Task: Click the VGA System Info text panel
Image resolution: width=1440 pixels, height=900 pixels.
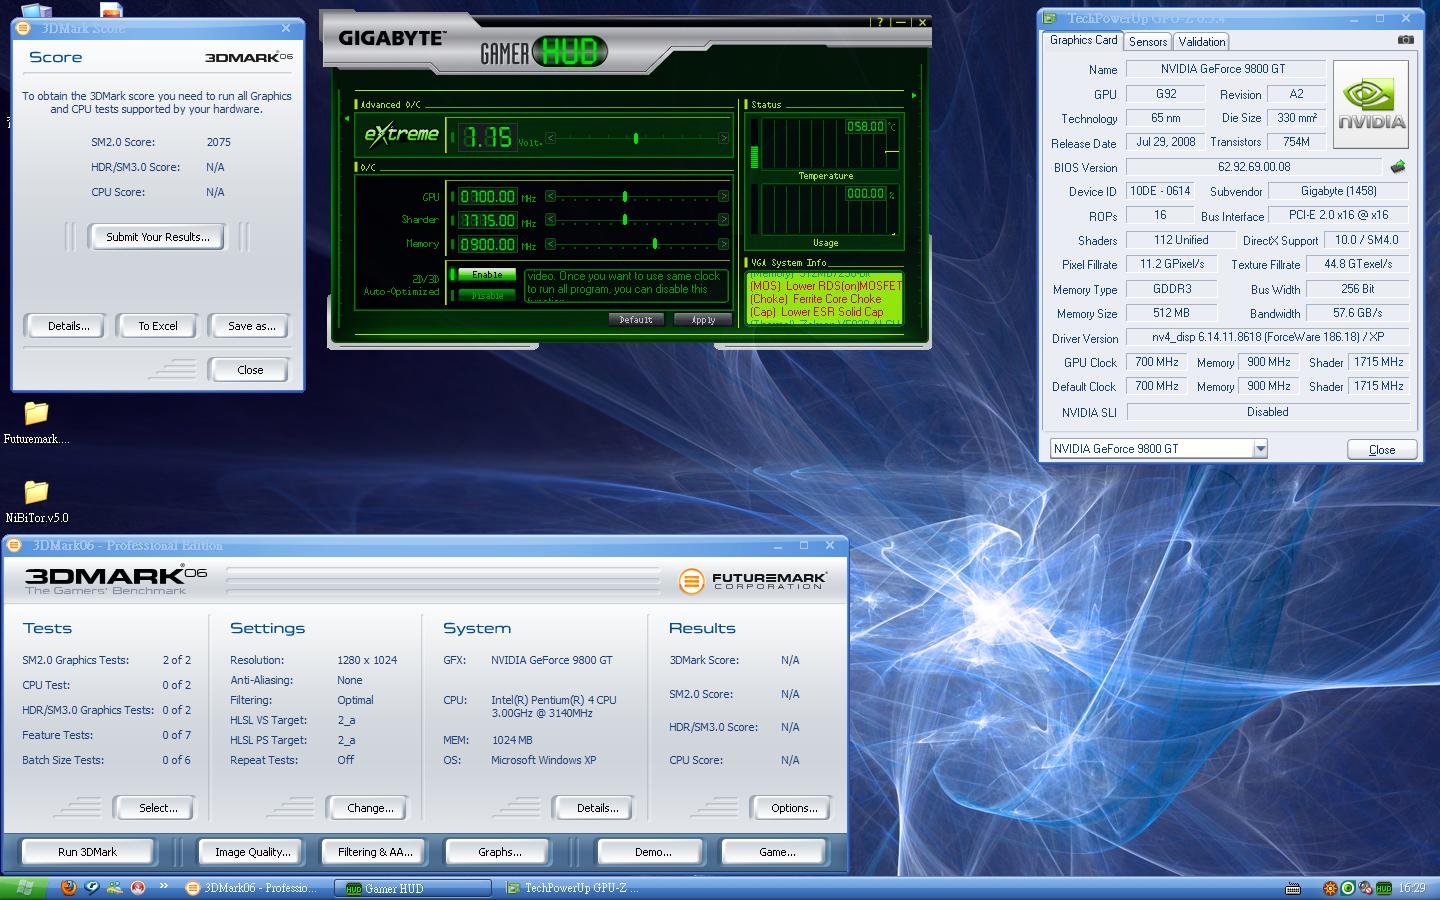Action: pyautogui.click(x=824, y=298)
